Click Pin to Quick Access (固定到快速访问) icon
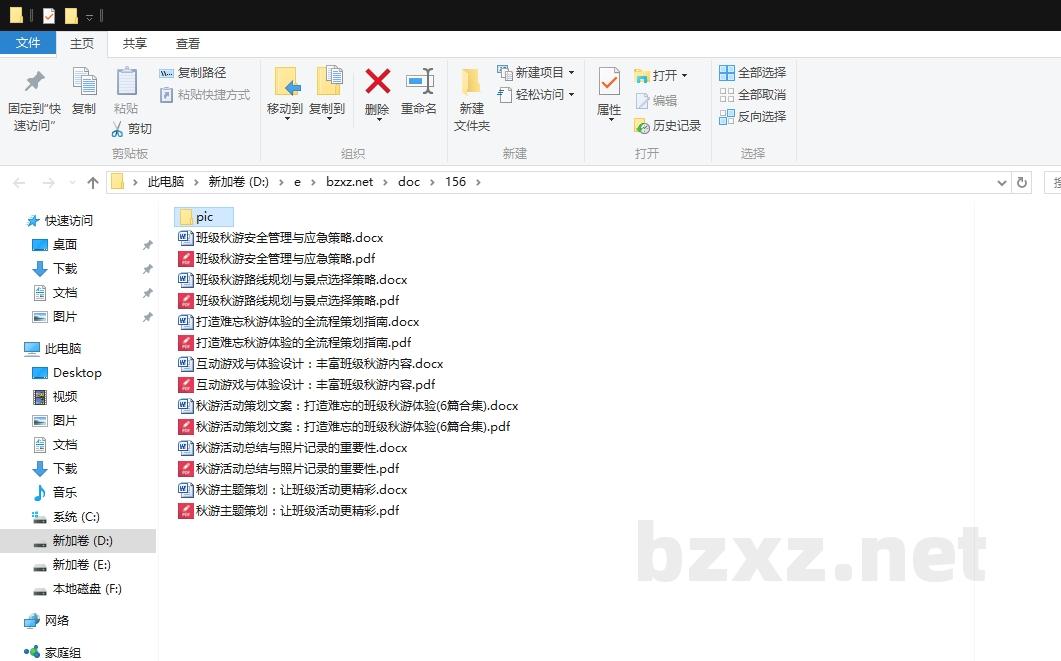This screenshot has height=661, width=1061. click(35, 82)
